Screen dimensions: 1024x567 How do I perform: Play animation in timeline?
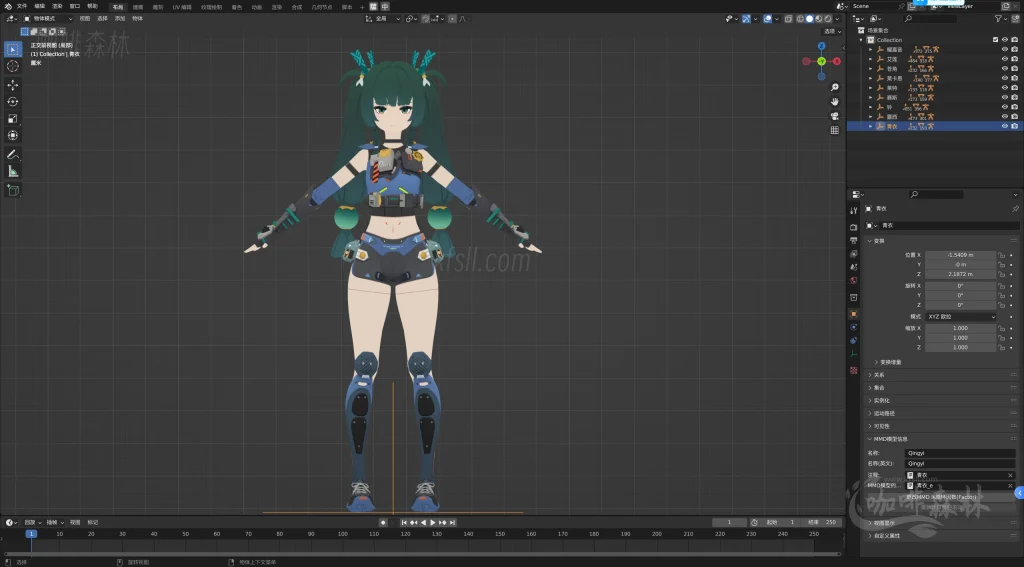tap(432, 523)
